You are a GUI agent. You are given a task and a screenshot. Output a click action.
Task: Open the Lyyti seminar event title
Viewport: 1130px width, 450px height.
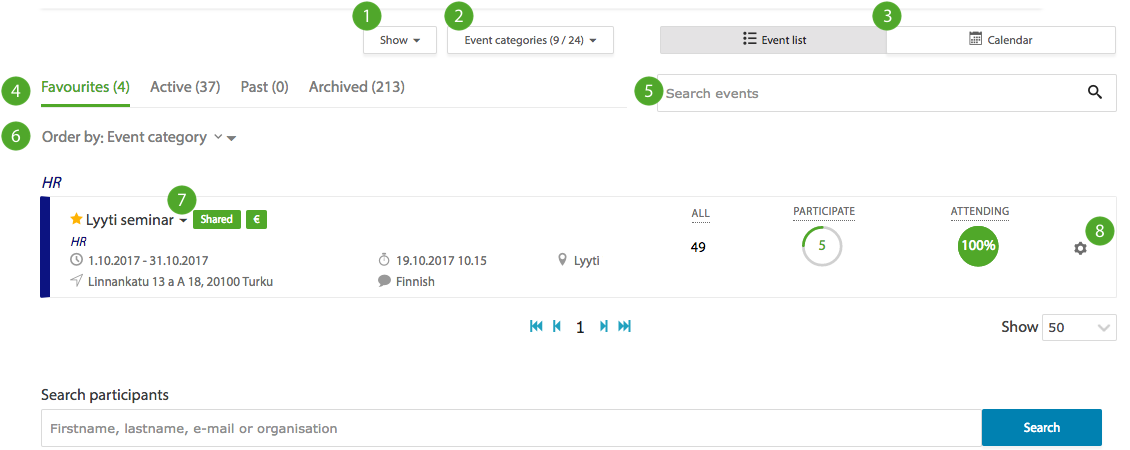(x=129, y=220)
